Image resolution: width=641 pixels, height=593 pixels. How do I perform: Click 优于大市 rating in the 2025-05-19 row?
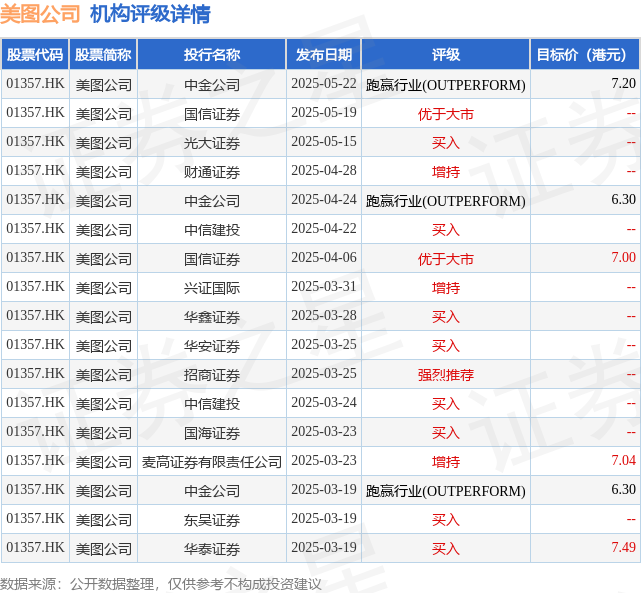pyautogui.click(x=446, y=114)
